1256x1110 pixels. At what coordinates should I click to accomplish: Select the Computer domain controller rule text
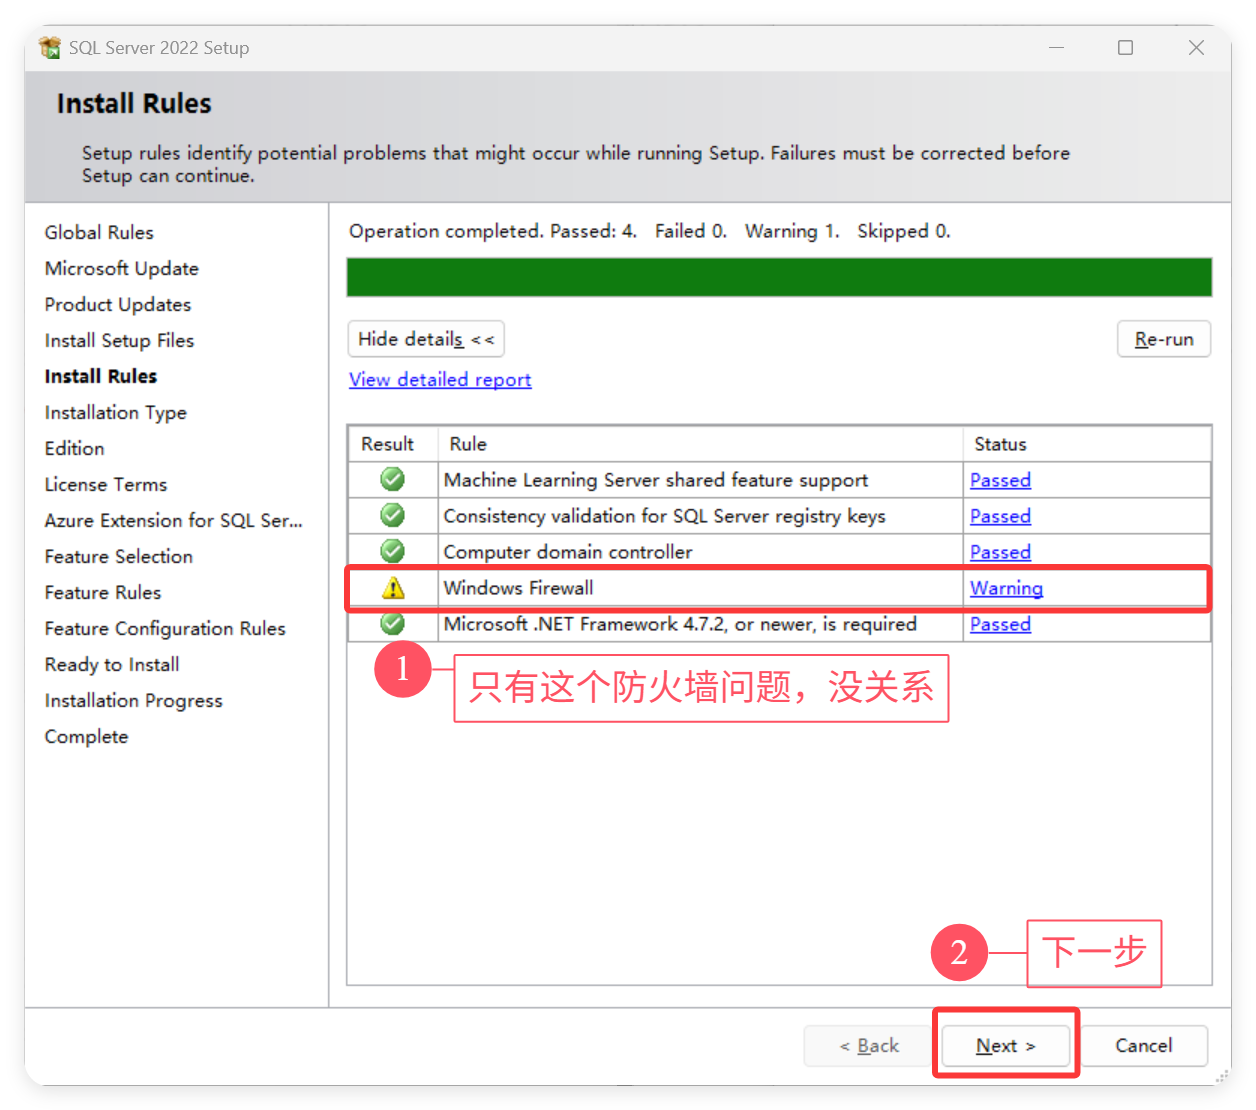click(x=567, y=552)
